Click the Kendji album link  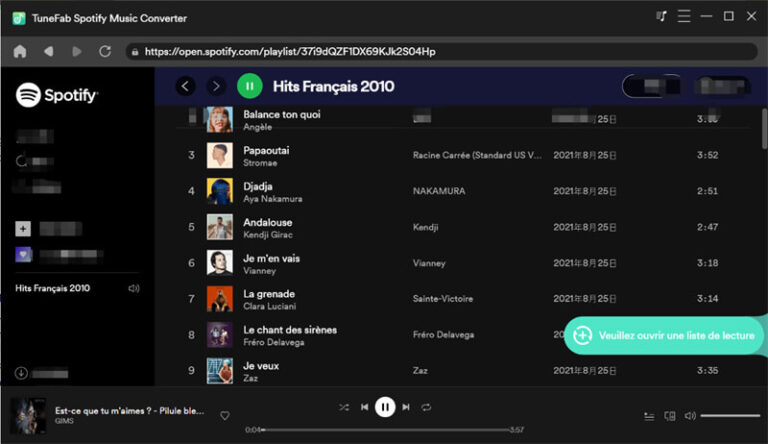pos(425,227)
